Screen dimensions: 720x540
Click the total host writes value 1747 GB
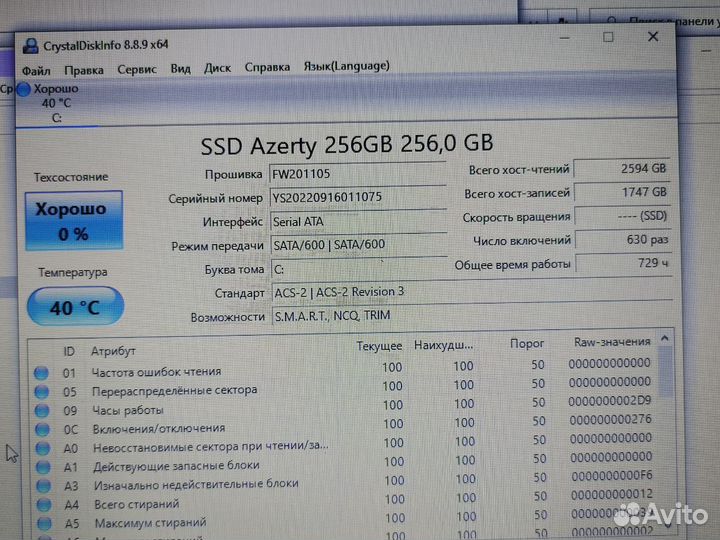coord(622,192)
